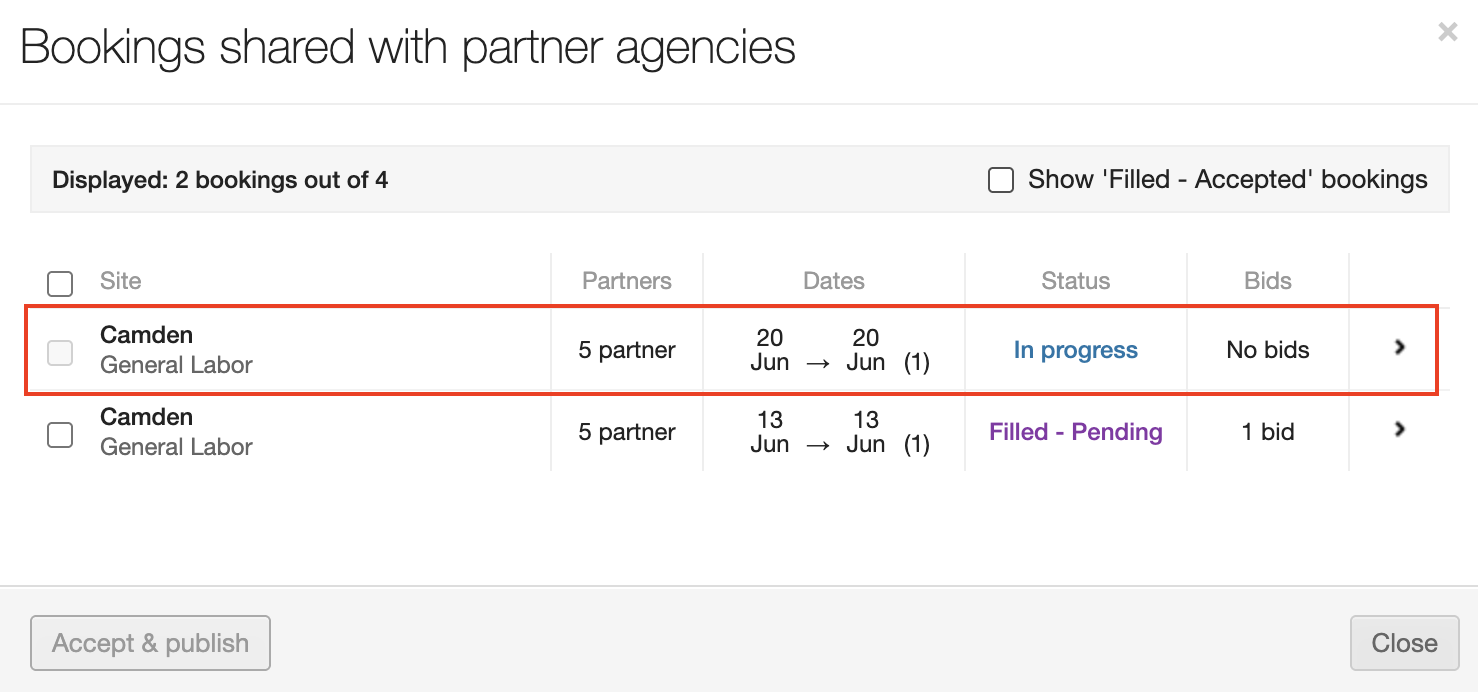Expand the 20 Jun Camden booking arrow
1478x692 pixels.
pos(1400,347)
